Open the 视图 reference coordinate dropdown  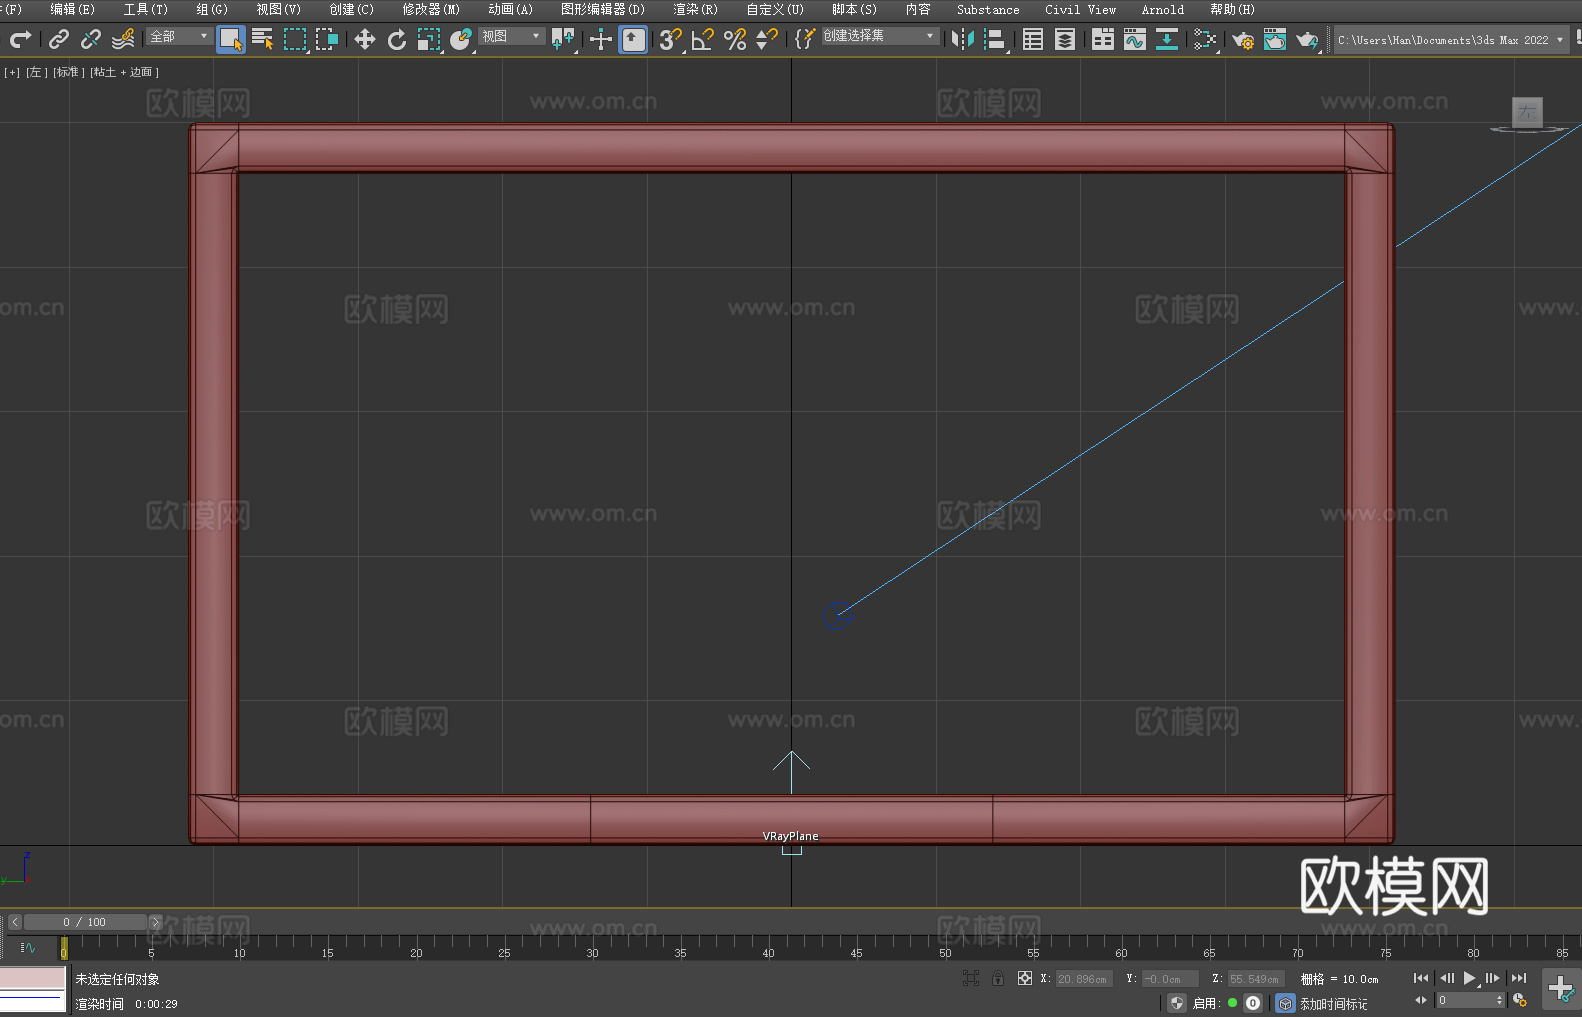511,36
